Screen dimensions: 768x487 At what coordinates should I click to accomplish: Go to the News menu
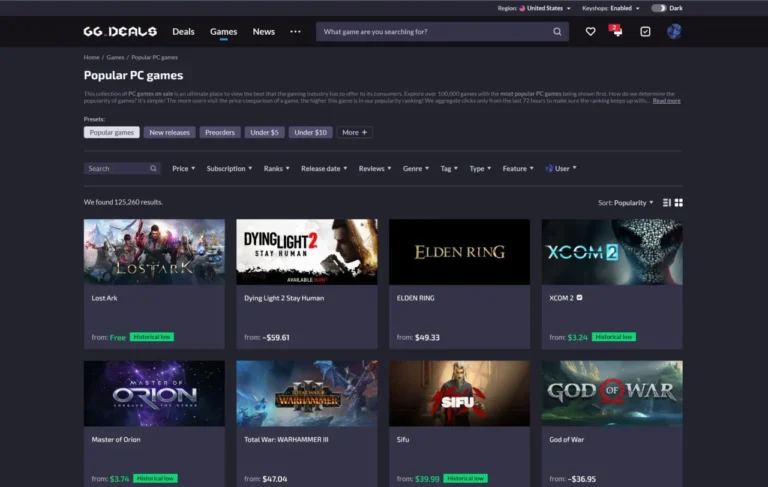click(x=264, y=31)
